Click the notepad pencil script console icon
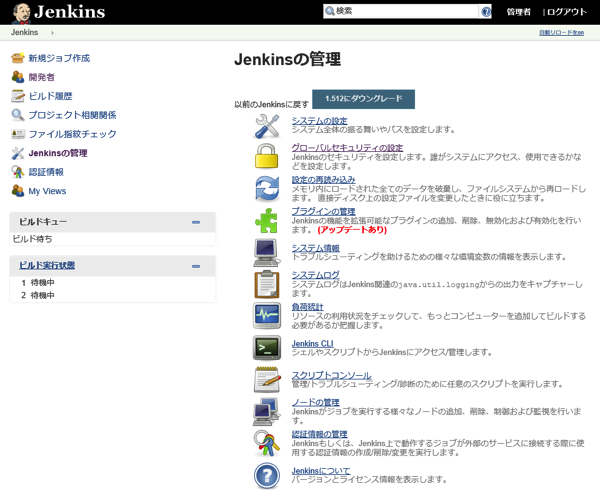The image size is (600, 491). (267, 380)
